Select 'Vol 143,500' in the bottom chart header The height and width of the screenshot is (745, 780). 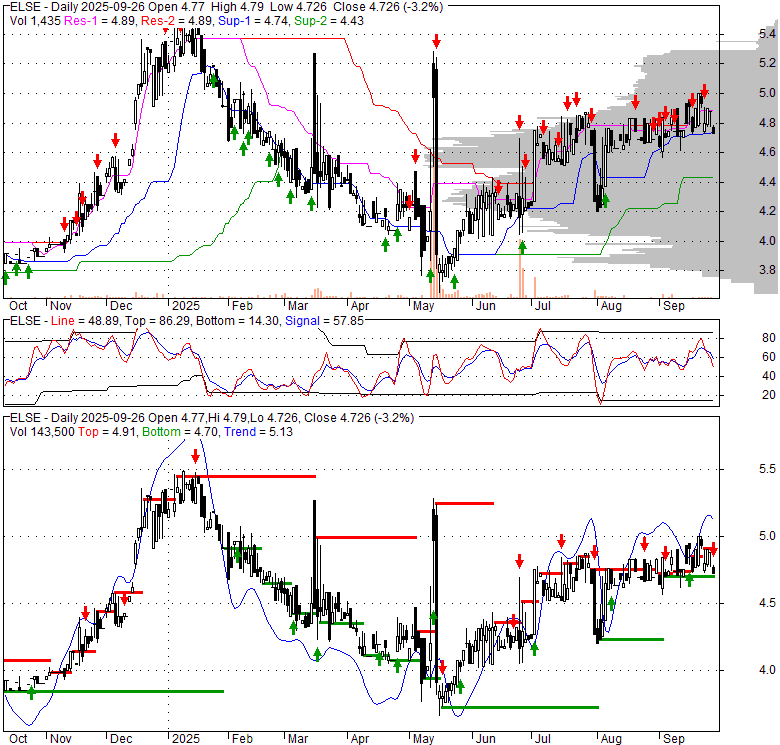(x=42, y=432)
